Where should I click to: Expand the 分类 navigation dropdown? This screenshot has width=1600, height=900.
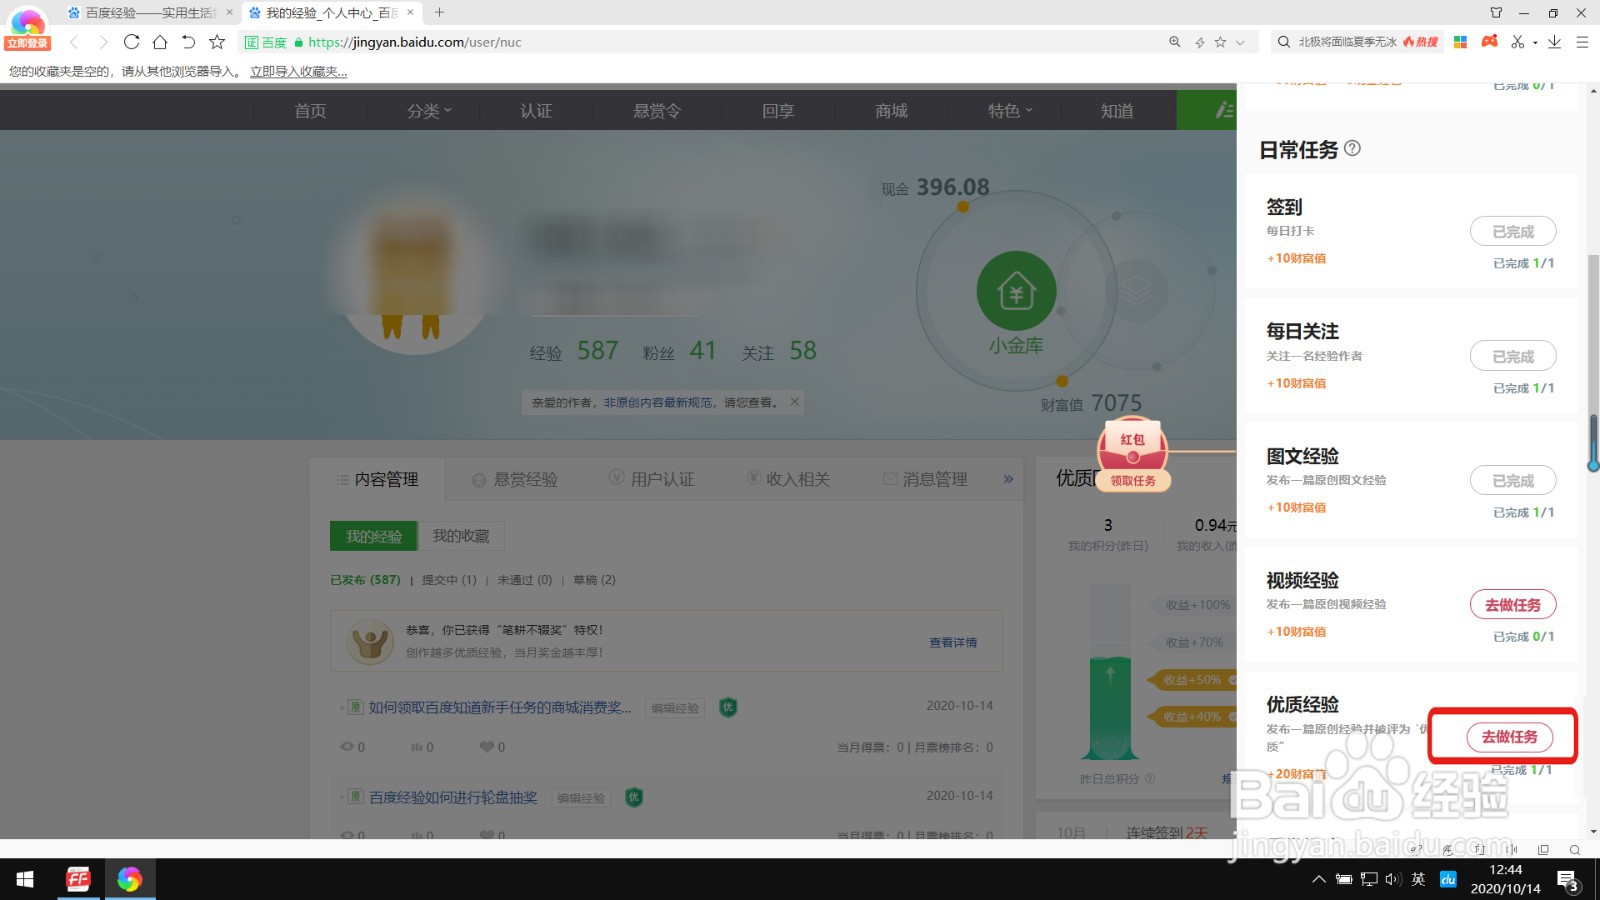pyautogui.click(x=429, y=111)
